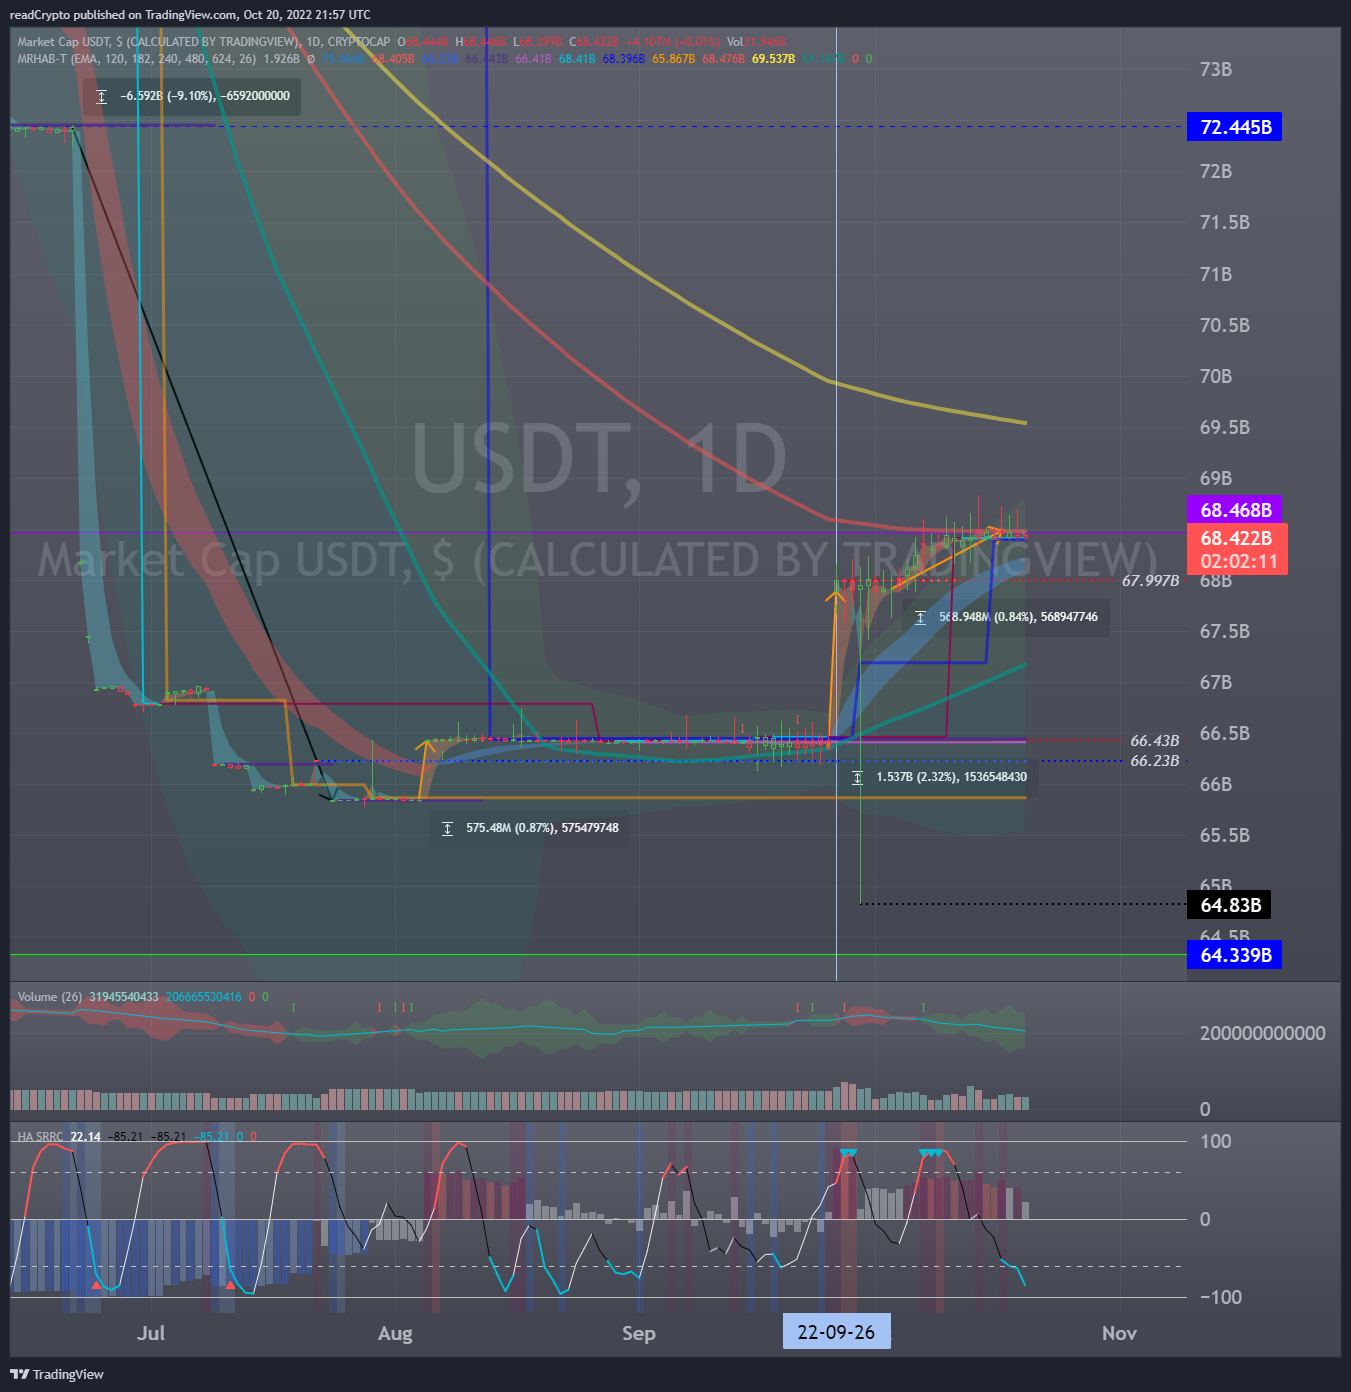The height and width of the screenshot is (1392, 1351).
Task: Click the 31945540433 volume value
Action: (124, 997)
